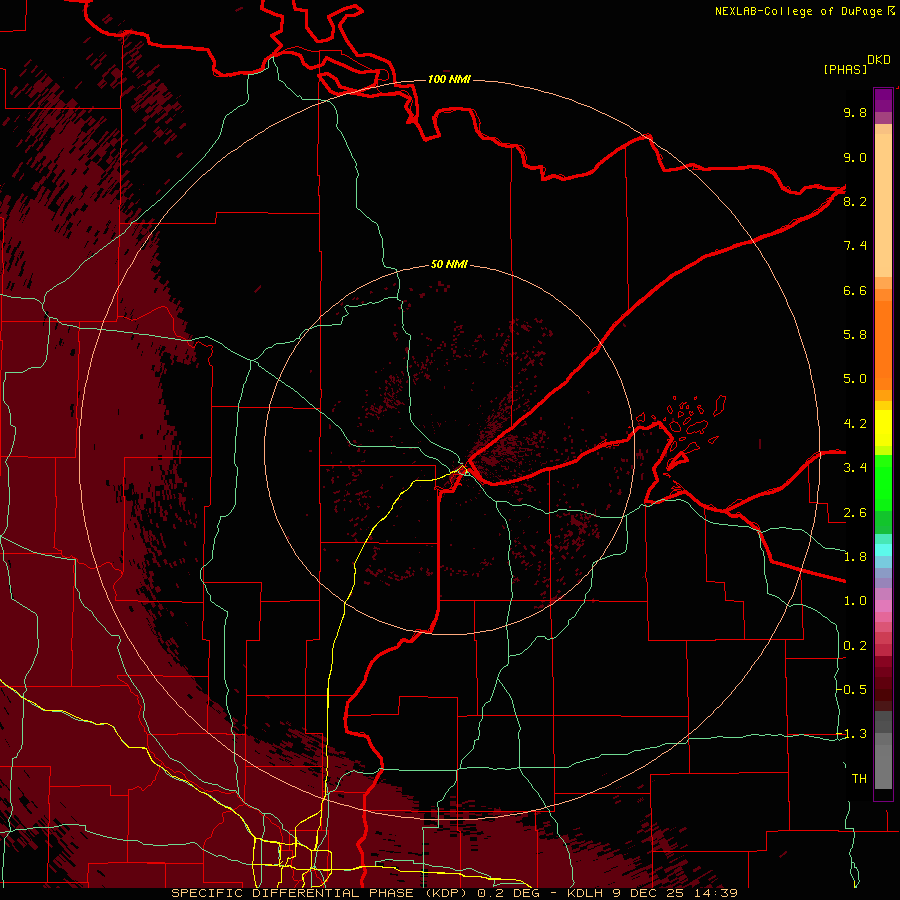Click the 9.0 scale value
Viewport: 900px width, 900px height.
click(855, 157)
